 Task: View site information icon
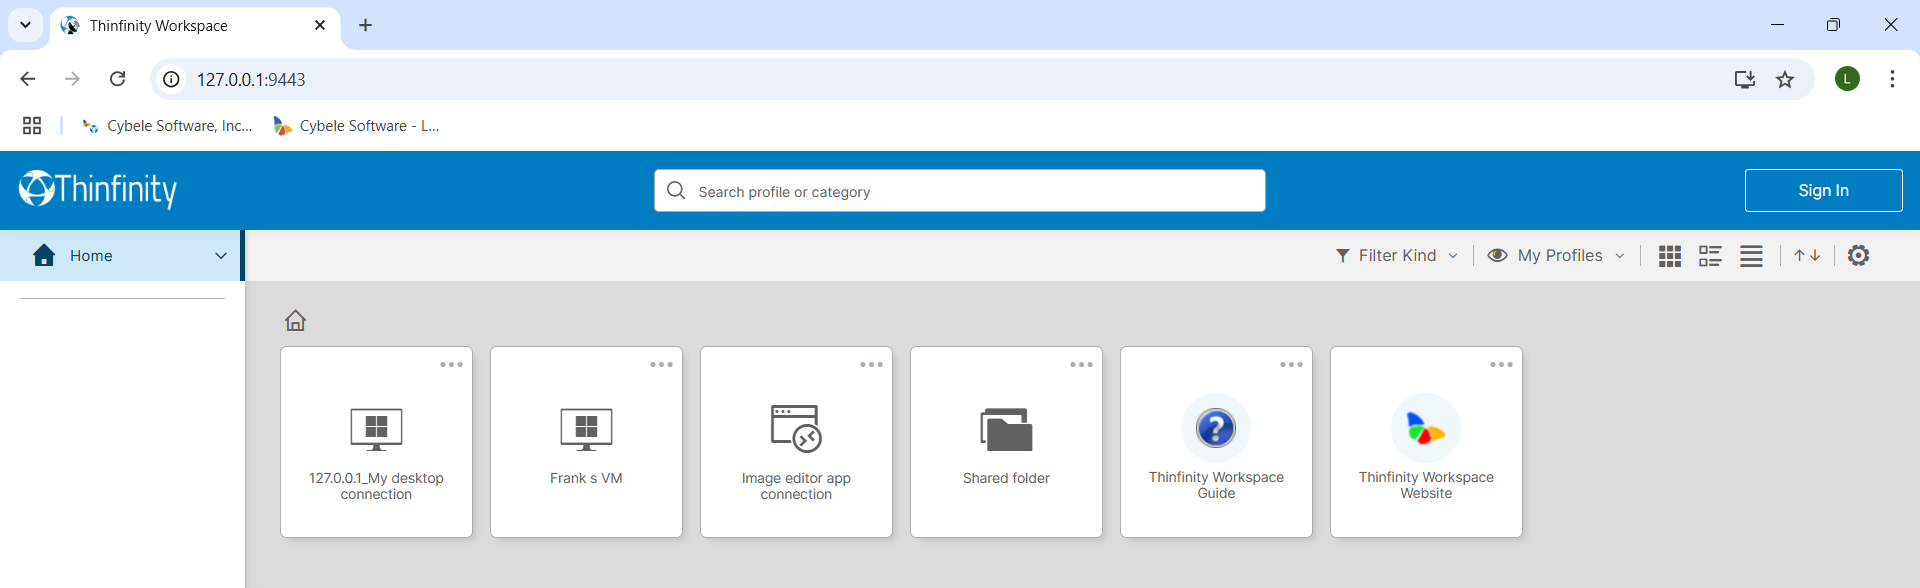172,79
